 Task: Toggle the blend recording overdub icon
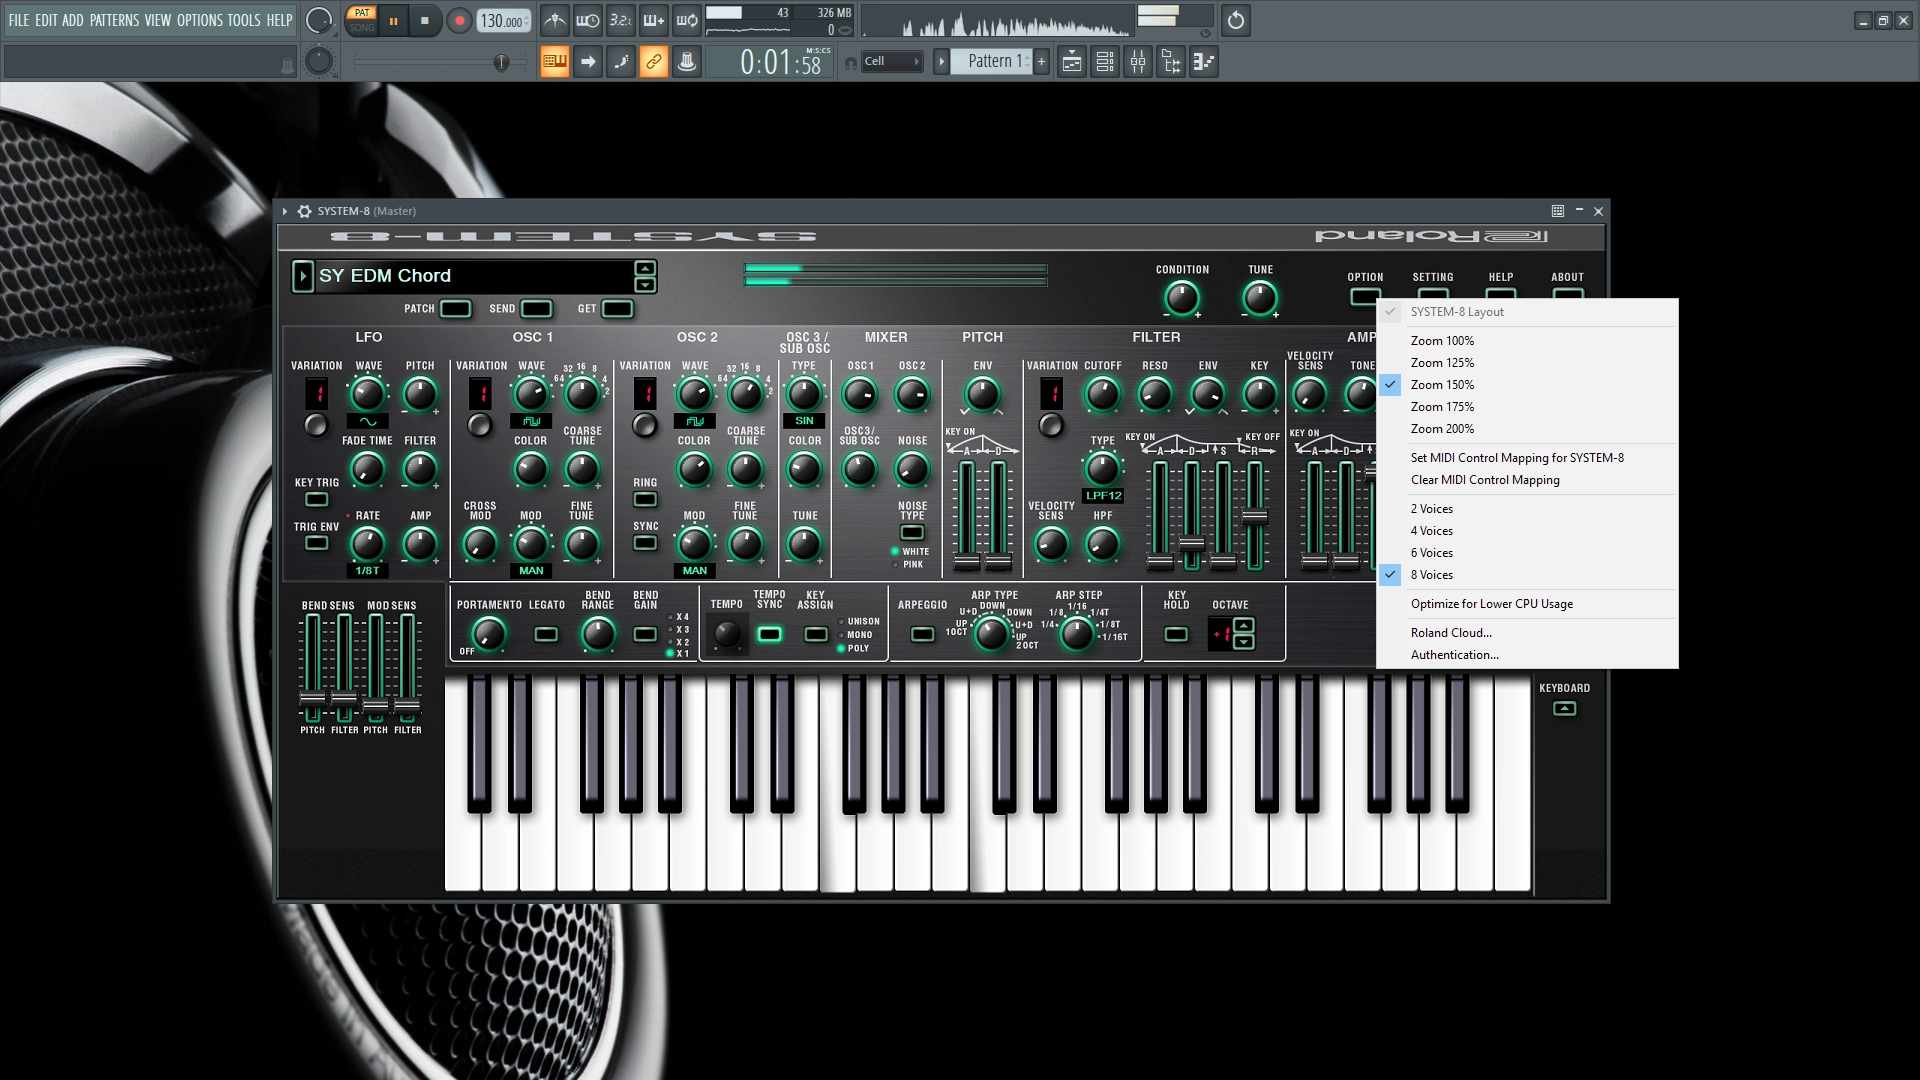coord(654,20)
